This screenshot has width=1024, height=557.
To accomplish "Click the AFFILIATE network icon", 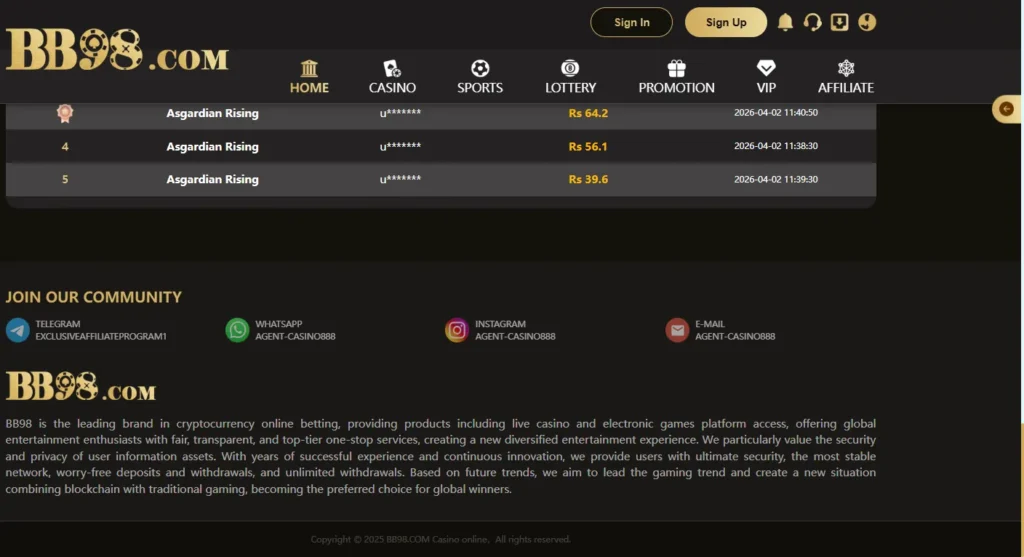I will 846,68.
